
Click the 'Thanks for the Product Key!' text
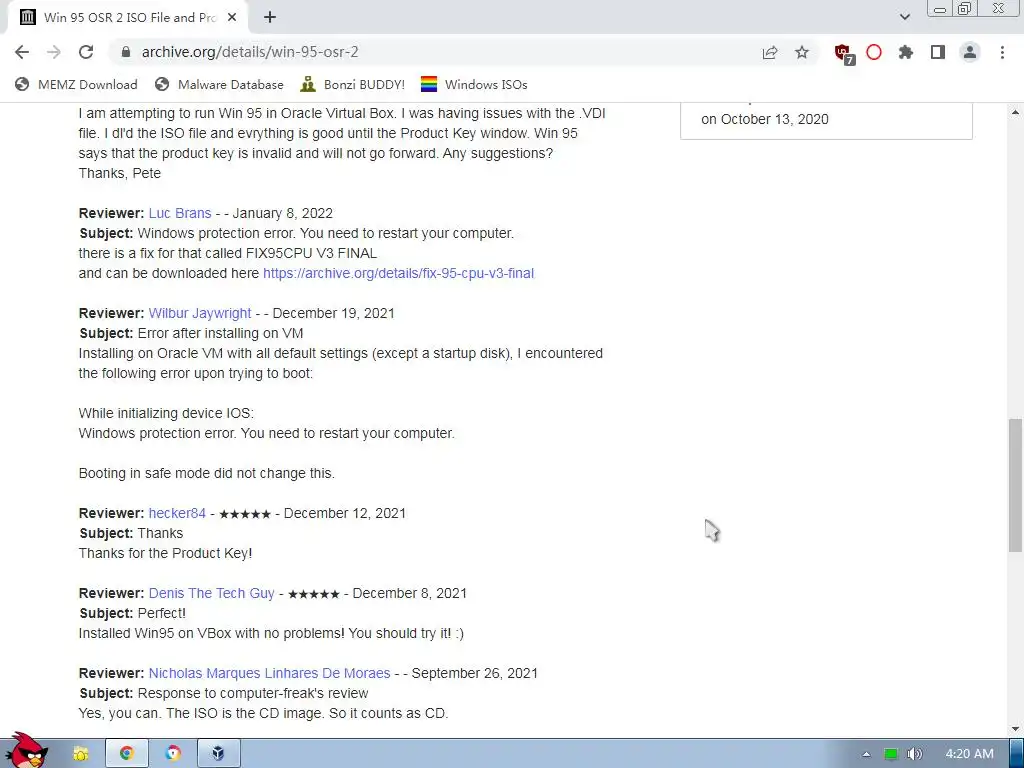coord(165,554)
